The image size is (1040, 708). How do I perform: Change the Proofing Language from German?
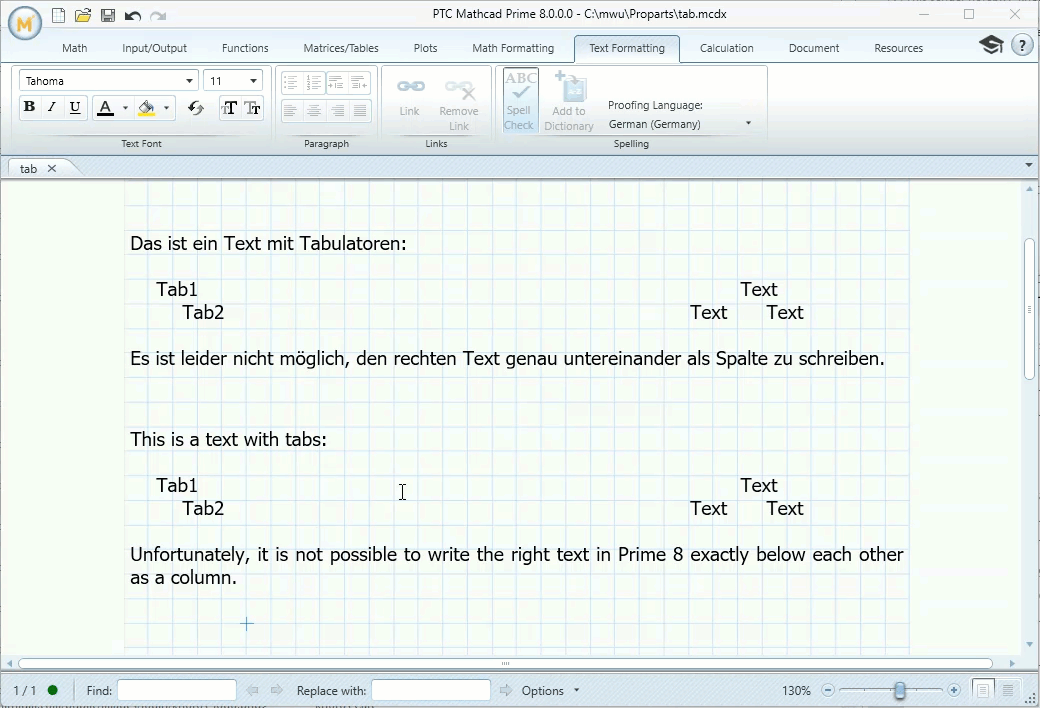746,123
